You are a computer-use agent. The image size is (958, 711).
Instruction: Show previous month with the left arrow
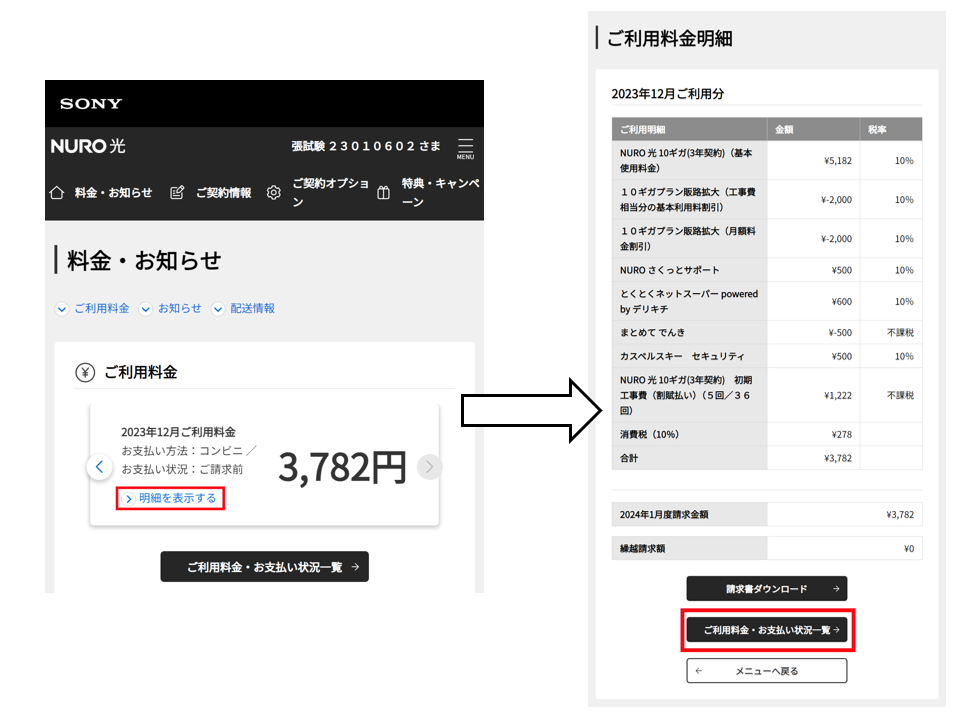(99, 466)
